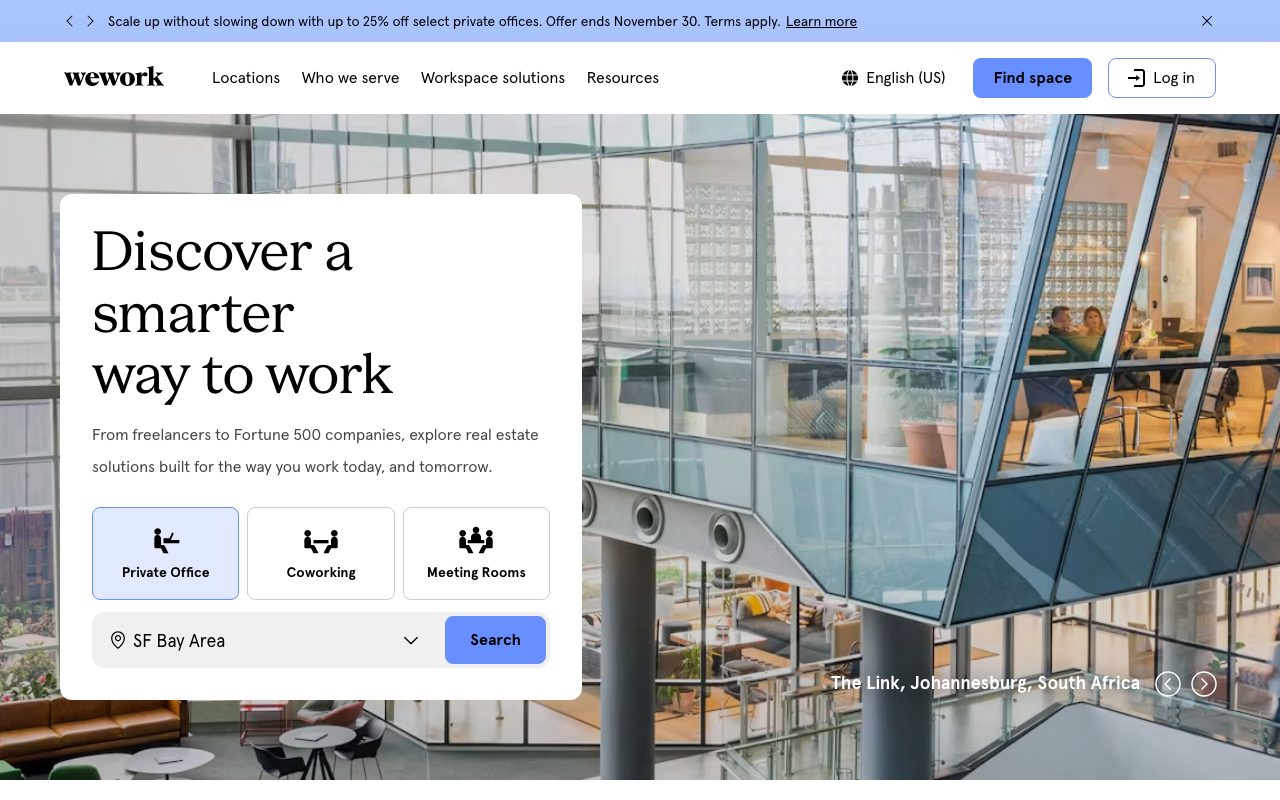Open the Learn more link in banner
1280x800 pixels.
click(x=821, y=21)
